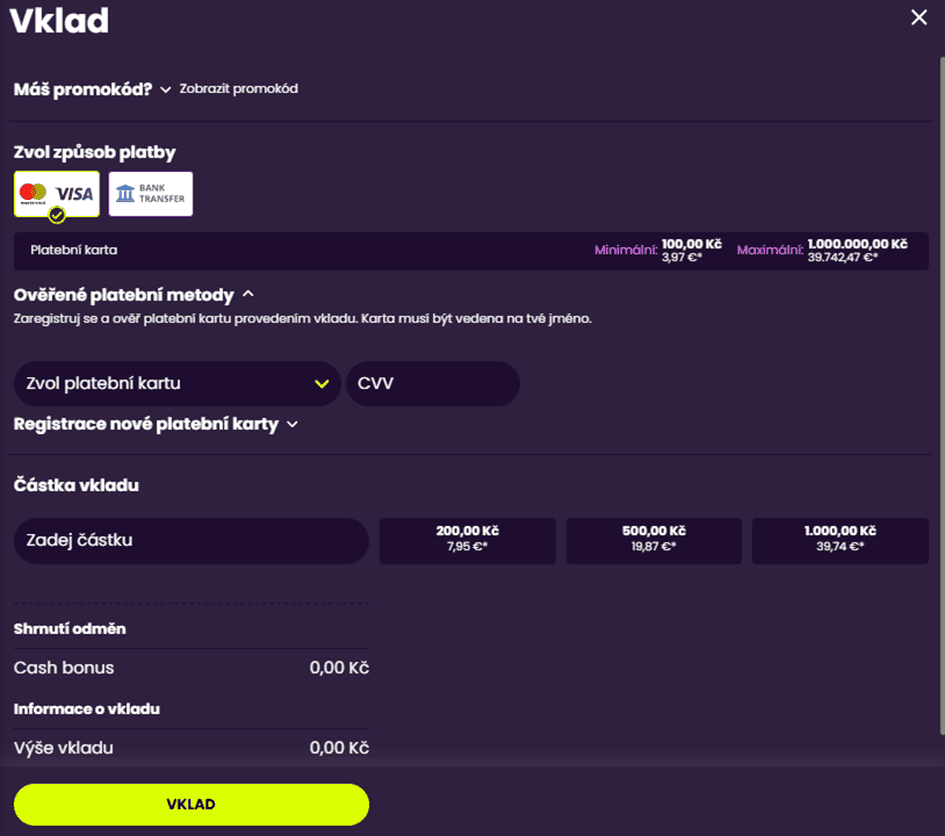Select the Mastercard/Visa card payment method
The image size is (945, 836).
(x=57, y=194)
